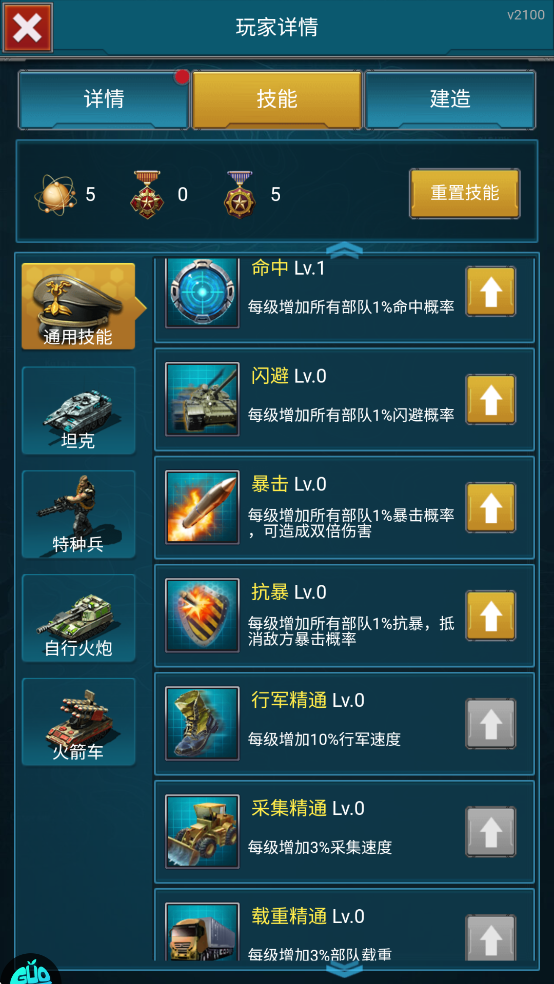Tap the 行军精通 boot icon
This screenshot has height=984, width=554.
point(202,723)
